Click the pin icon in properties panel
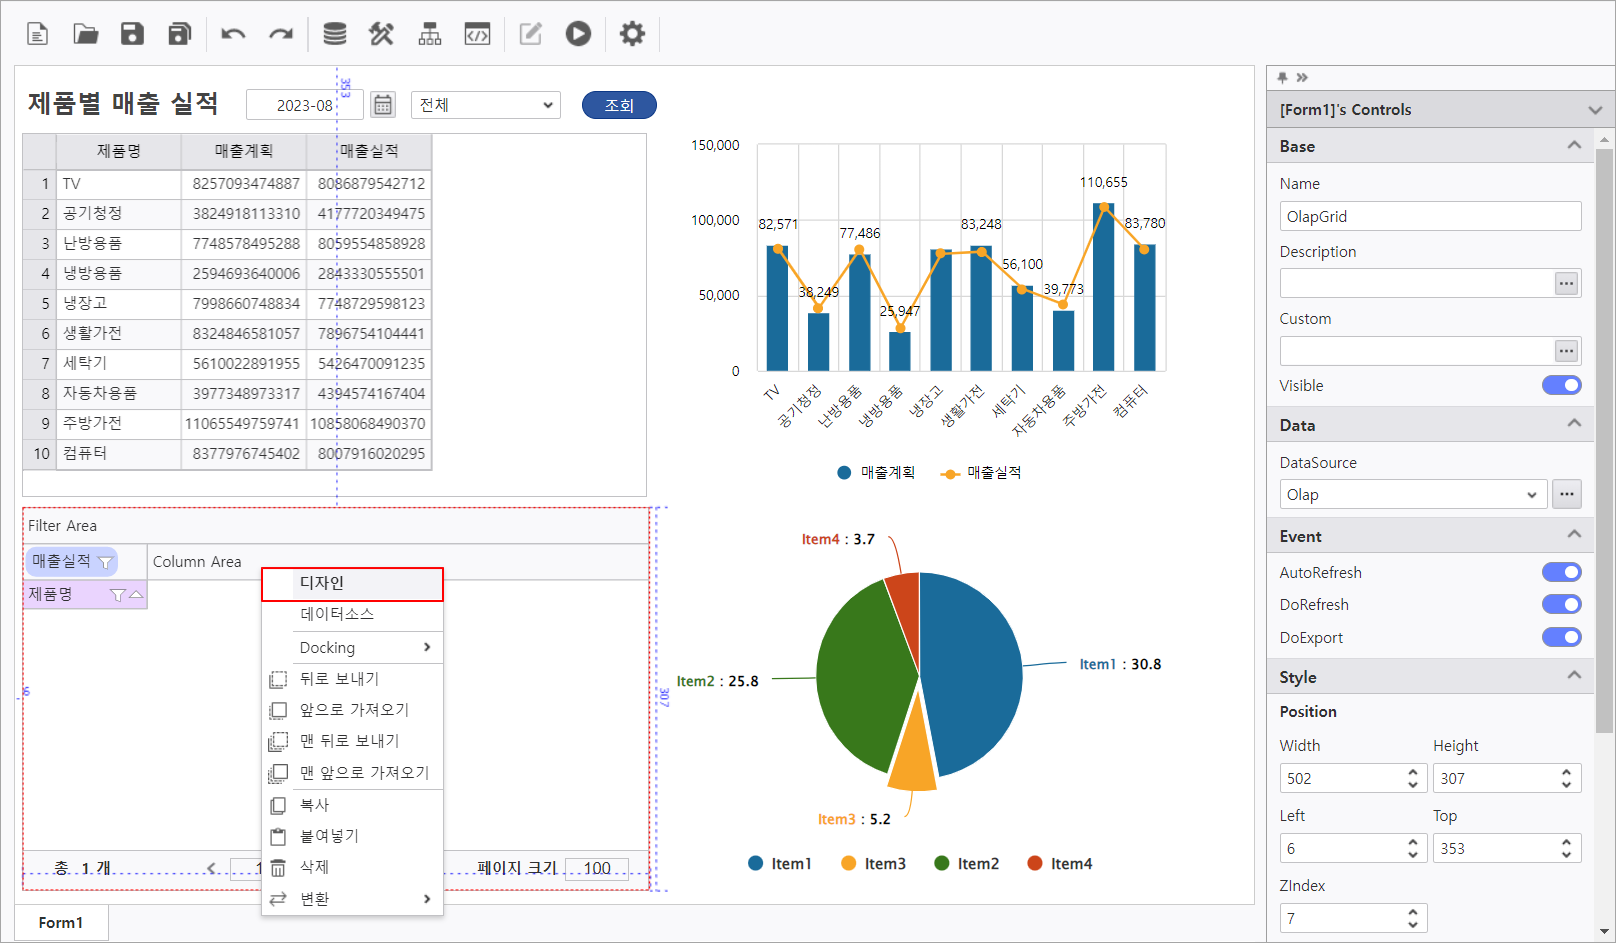Screen dimensions: 1616x943 coord(1283,77)
